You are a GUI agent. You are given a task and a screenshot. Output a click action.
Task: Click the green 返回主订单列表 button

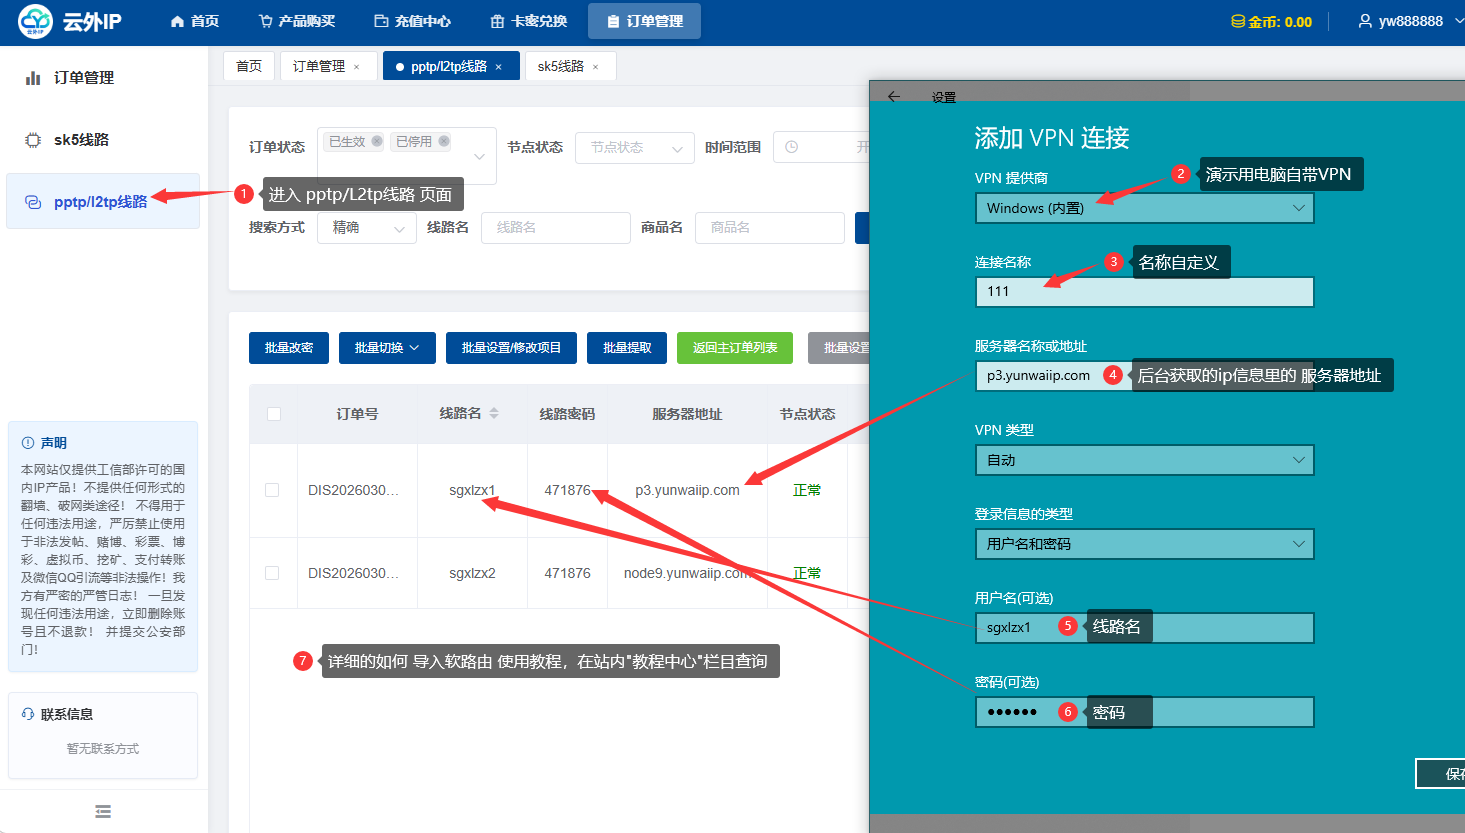(735, 348)
